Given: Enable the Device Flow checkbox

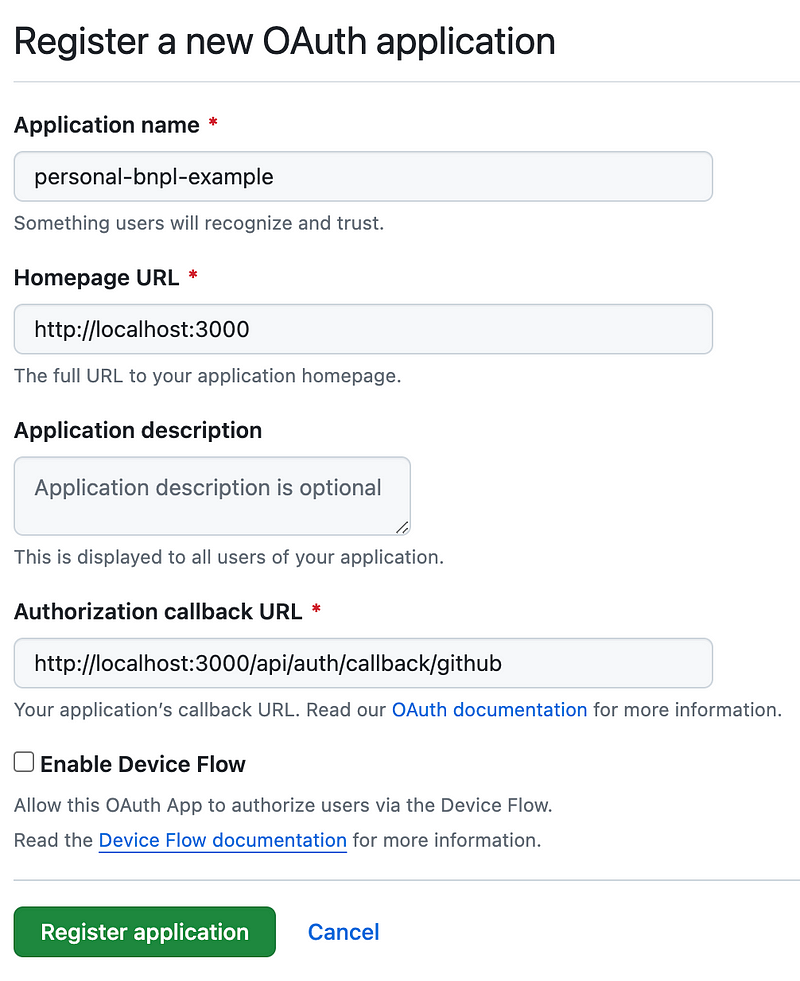Looking at the screenshot, I should point(24,763).
